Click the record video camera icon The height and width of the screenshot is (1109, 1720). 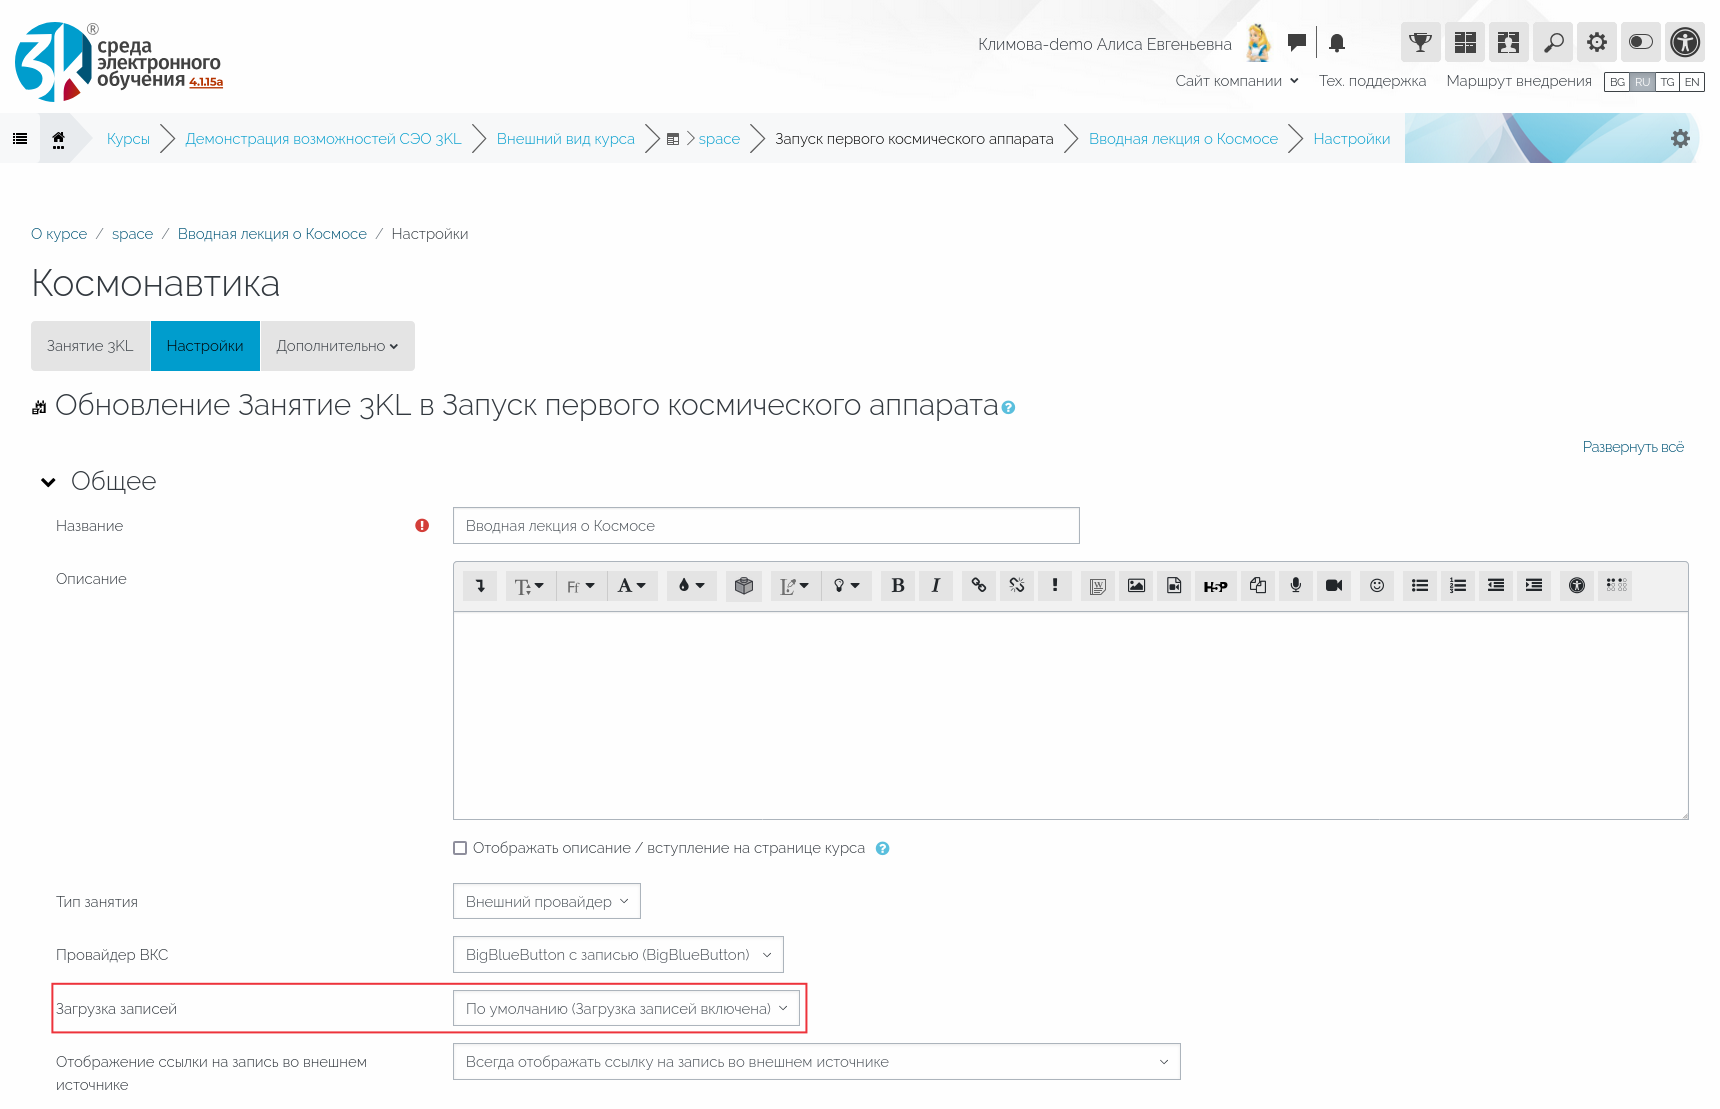(x=1333, y=586)
